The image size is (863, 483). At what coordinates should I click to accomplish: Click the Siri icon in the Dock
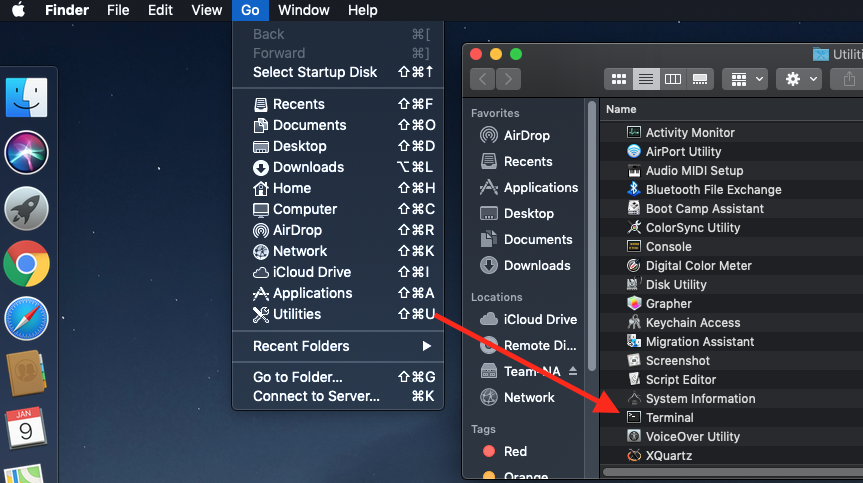point(26,152)
